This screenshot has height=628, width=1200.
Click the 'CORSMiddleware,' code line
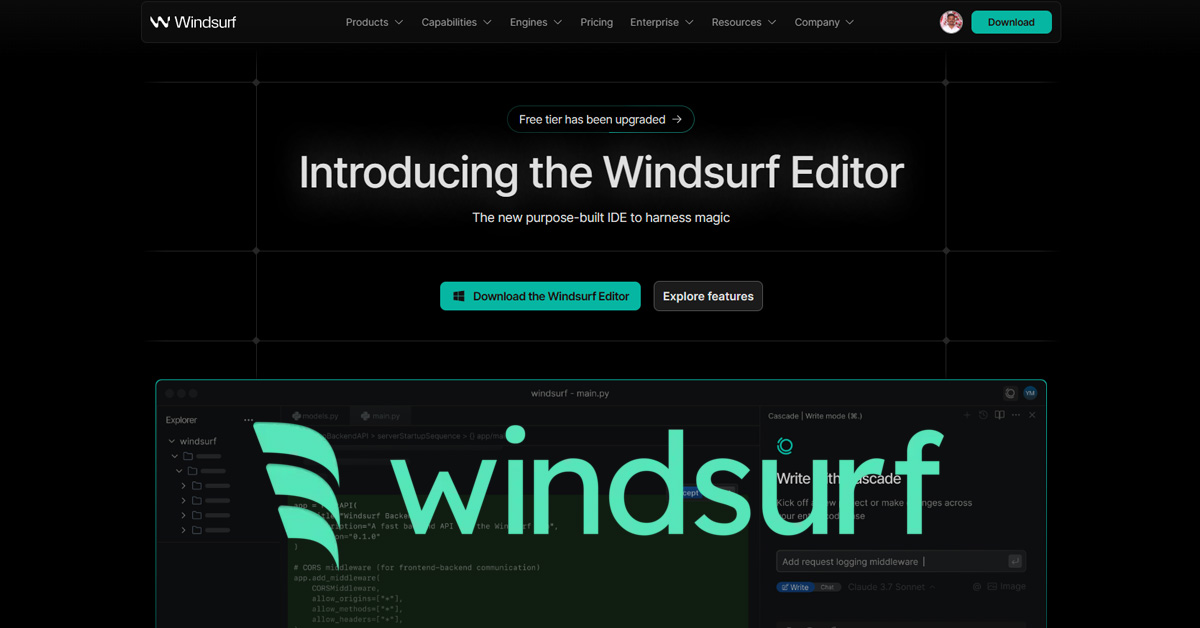345,588
